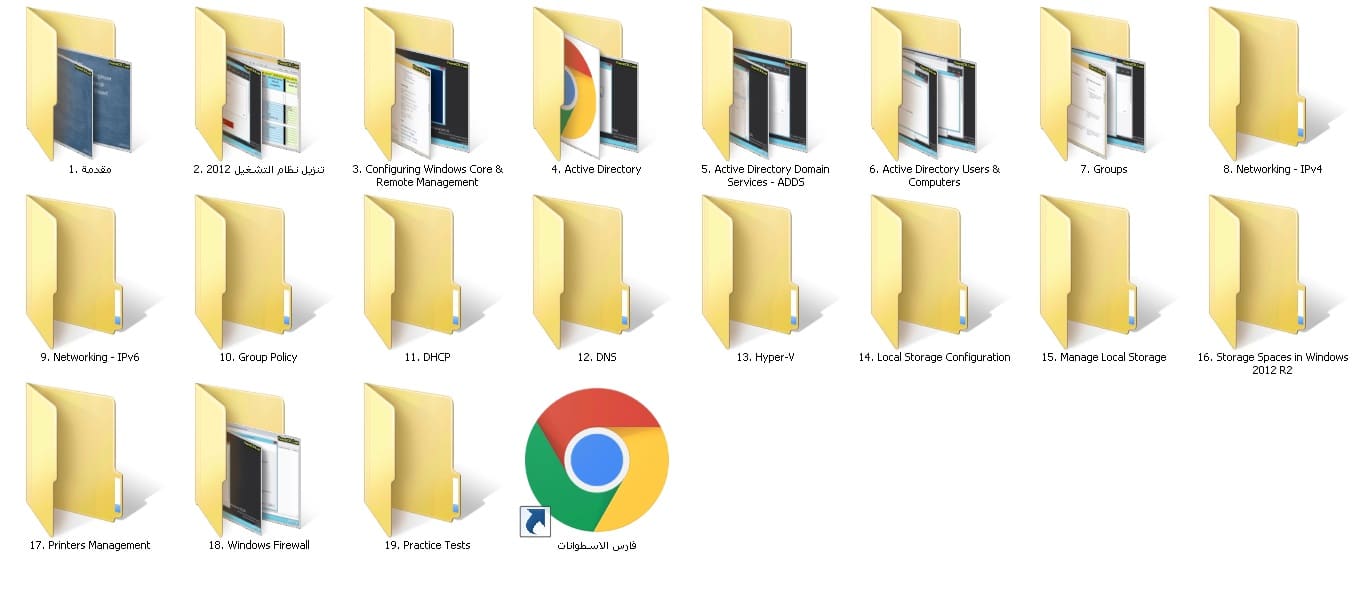
Task: Click the 'فارس الاسطوانات' shortcut label
Action: [x=597, y=546]
